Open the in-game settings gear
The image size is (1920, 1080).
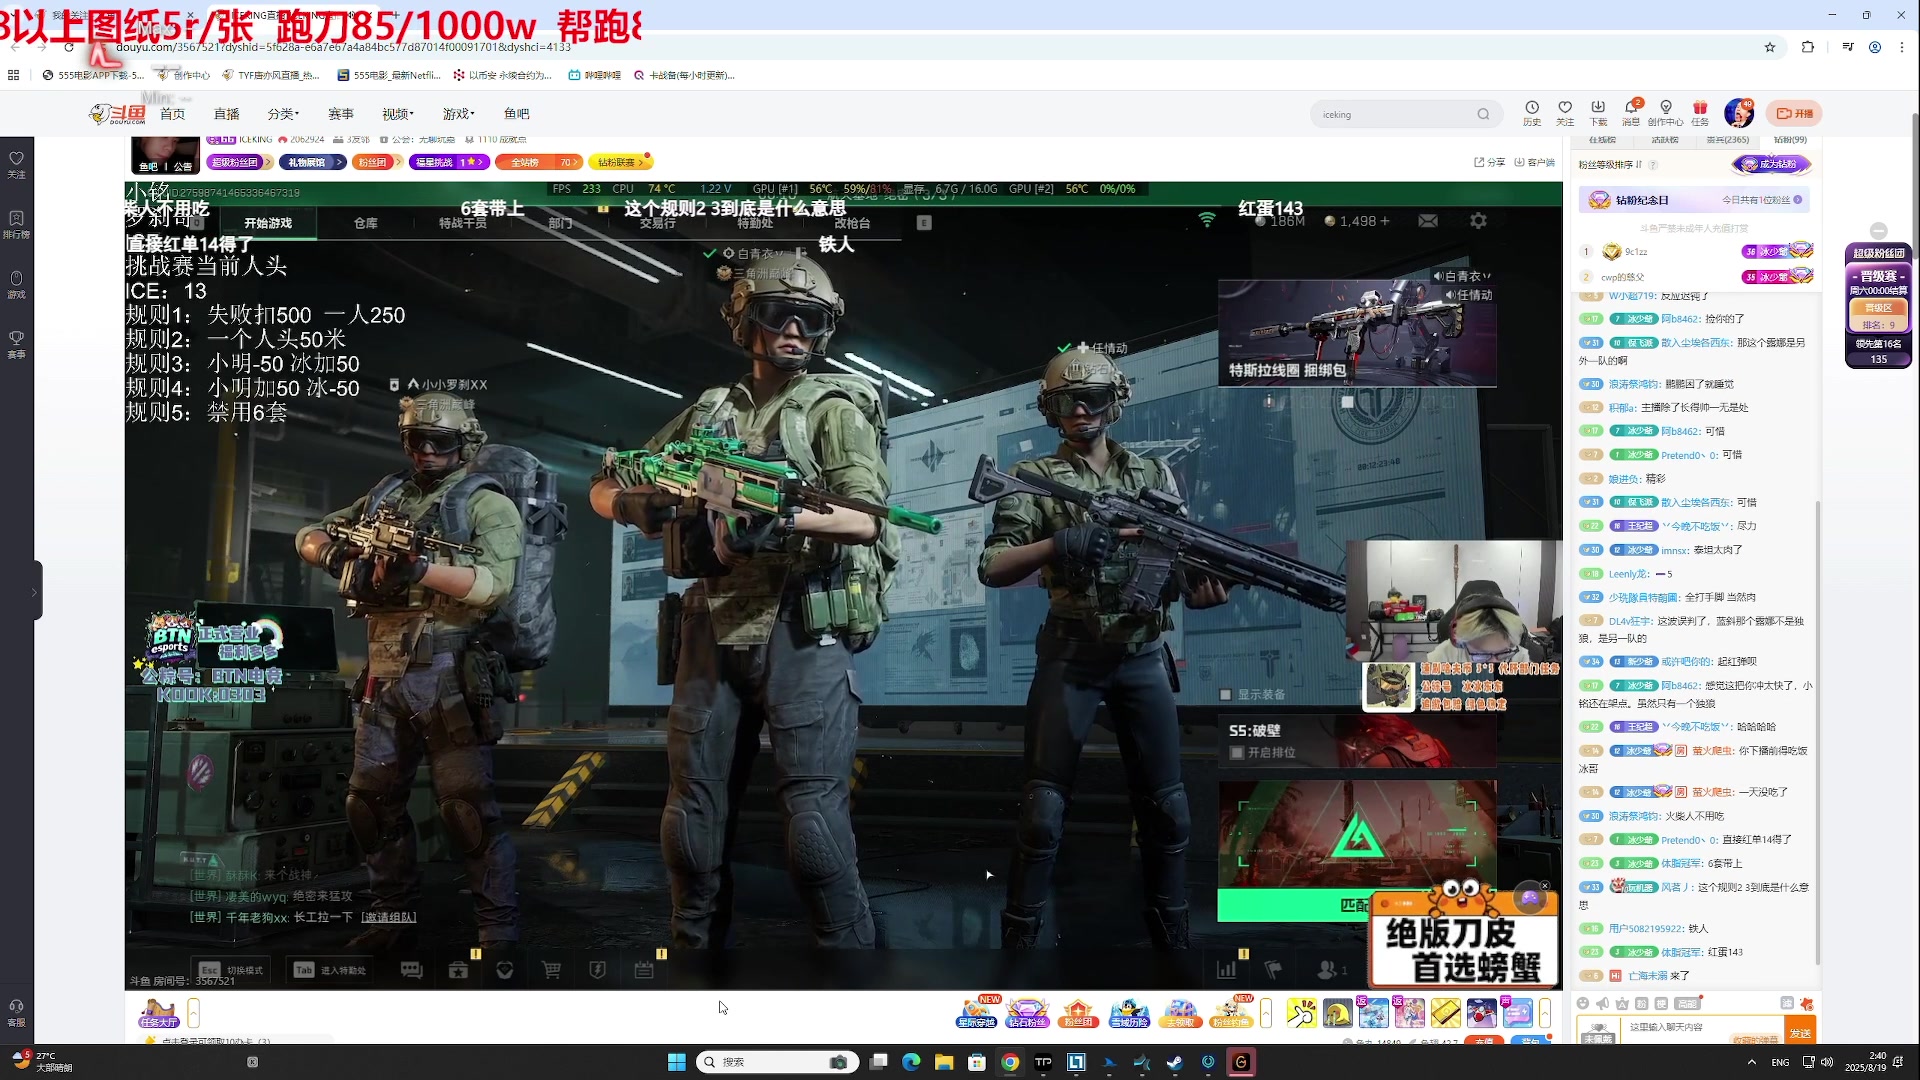click(1478, 221)
